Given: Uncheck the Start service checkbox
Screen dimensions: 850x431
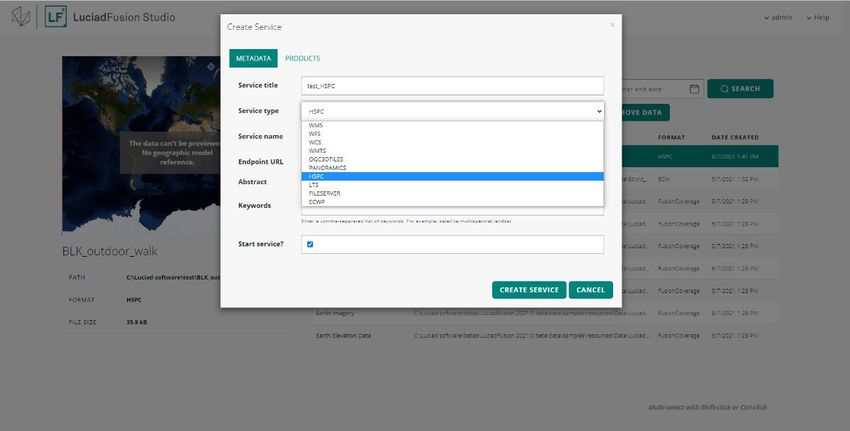Looking at the screenshot, I should pyautogui.click(x=310, y=245).
